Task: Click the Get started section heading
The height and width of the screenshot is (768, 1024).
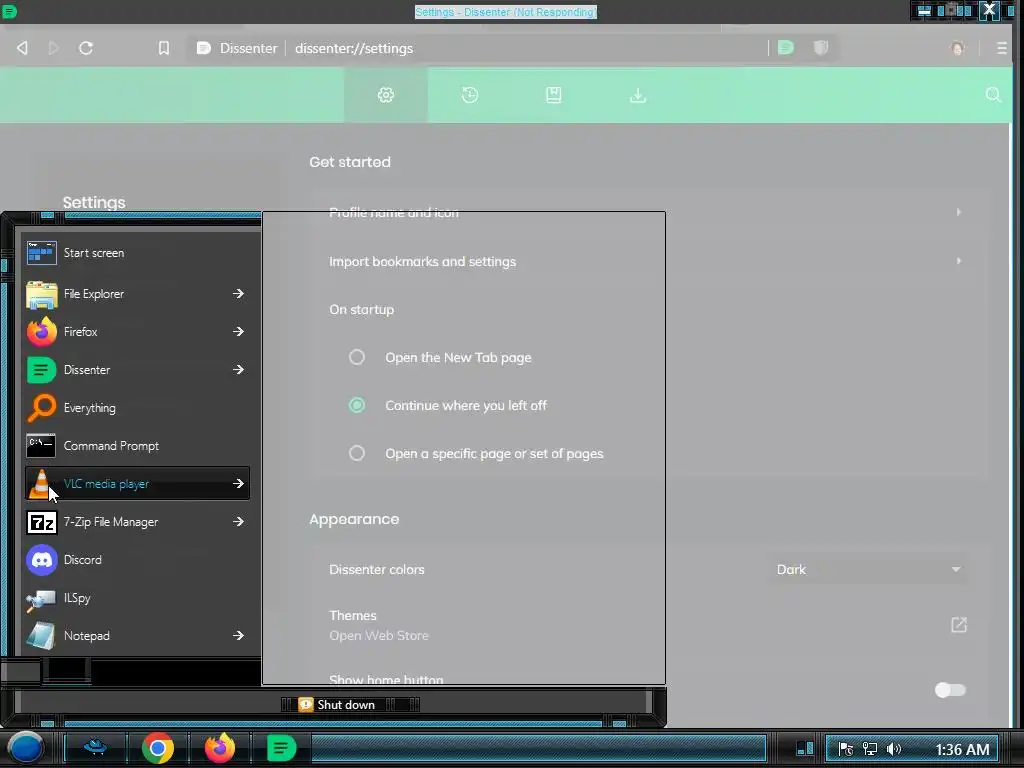Action: (350, 162)
